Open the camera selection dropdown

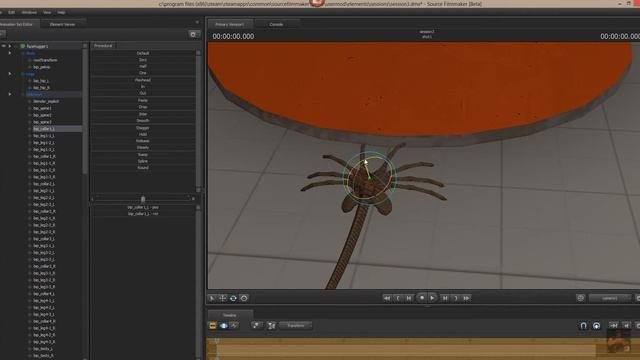[610, 298]
